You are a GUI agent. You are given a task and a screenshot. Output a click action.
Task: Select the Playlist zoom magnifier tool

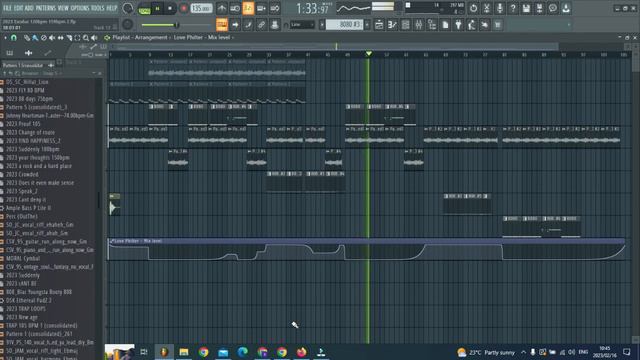[86, 38]
